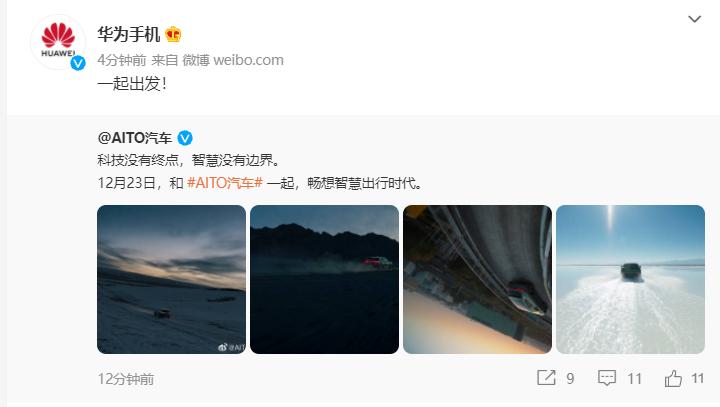Image resolution: width=720 pixels, height=407 pixels.
Task: Click the 微博 weibo.com source link
Action: click(233, 60)
